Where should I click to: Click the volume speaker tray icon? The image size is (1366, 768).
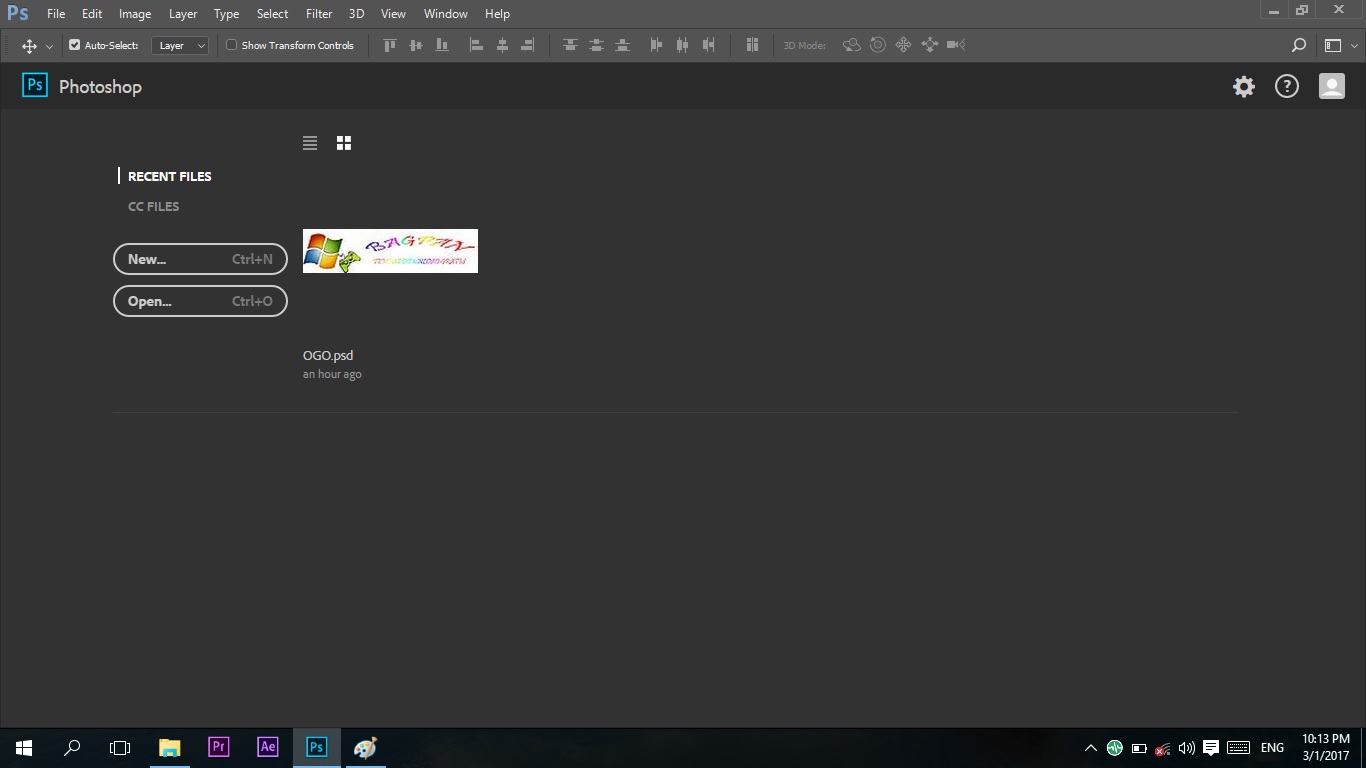tap(1187, 748)
